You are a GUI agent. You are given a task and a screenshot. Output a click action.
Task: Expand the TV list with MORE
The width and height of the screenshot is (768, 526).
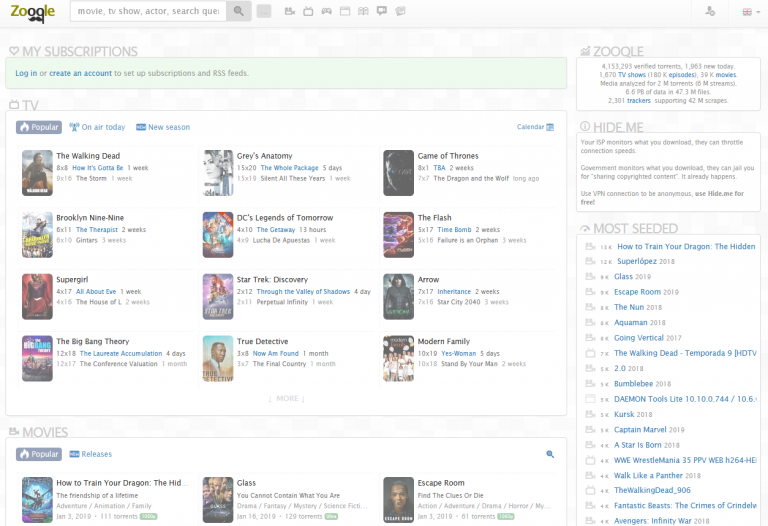pyautogui.click(x=287, y=398)
